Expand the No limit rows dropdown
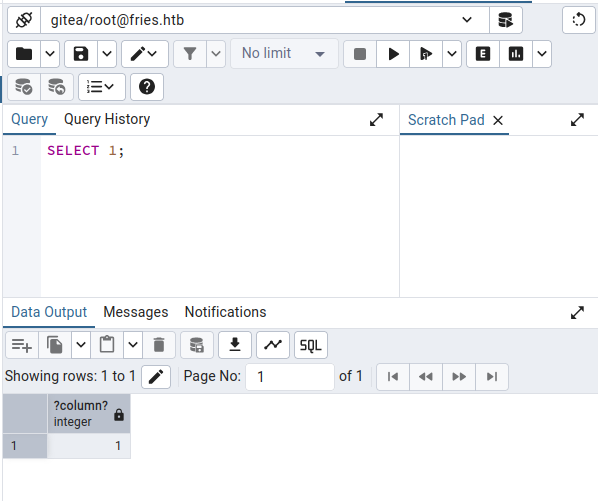 pos(284,54)
